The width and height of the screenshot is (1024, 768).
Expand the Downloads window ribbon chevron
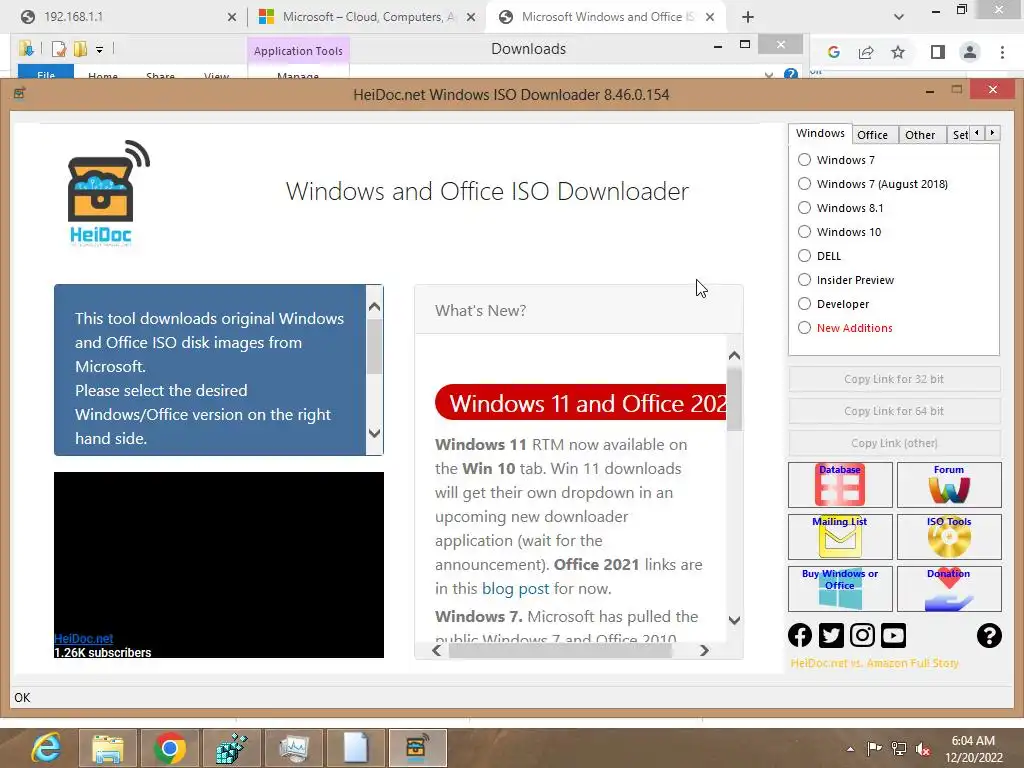[768, 74]
